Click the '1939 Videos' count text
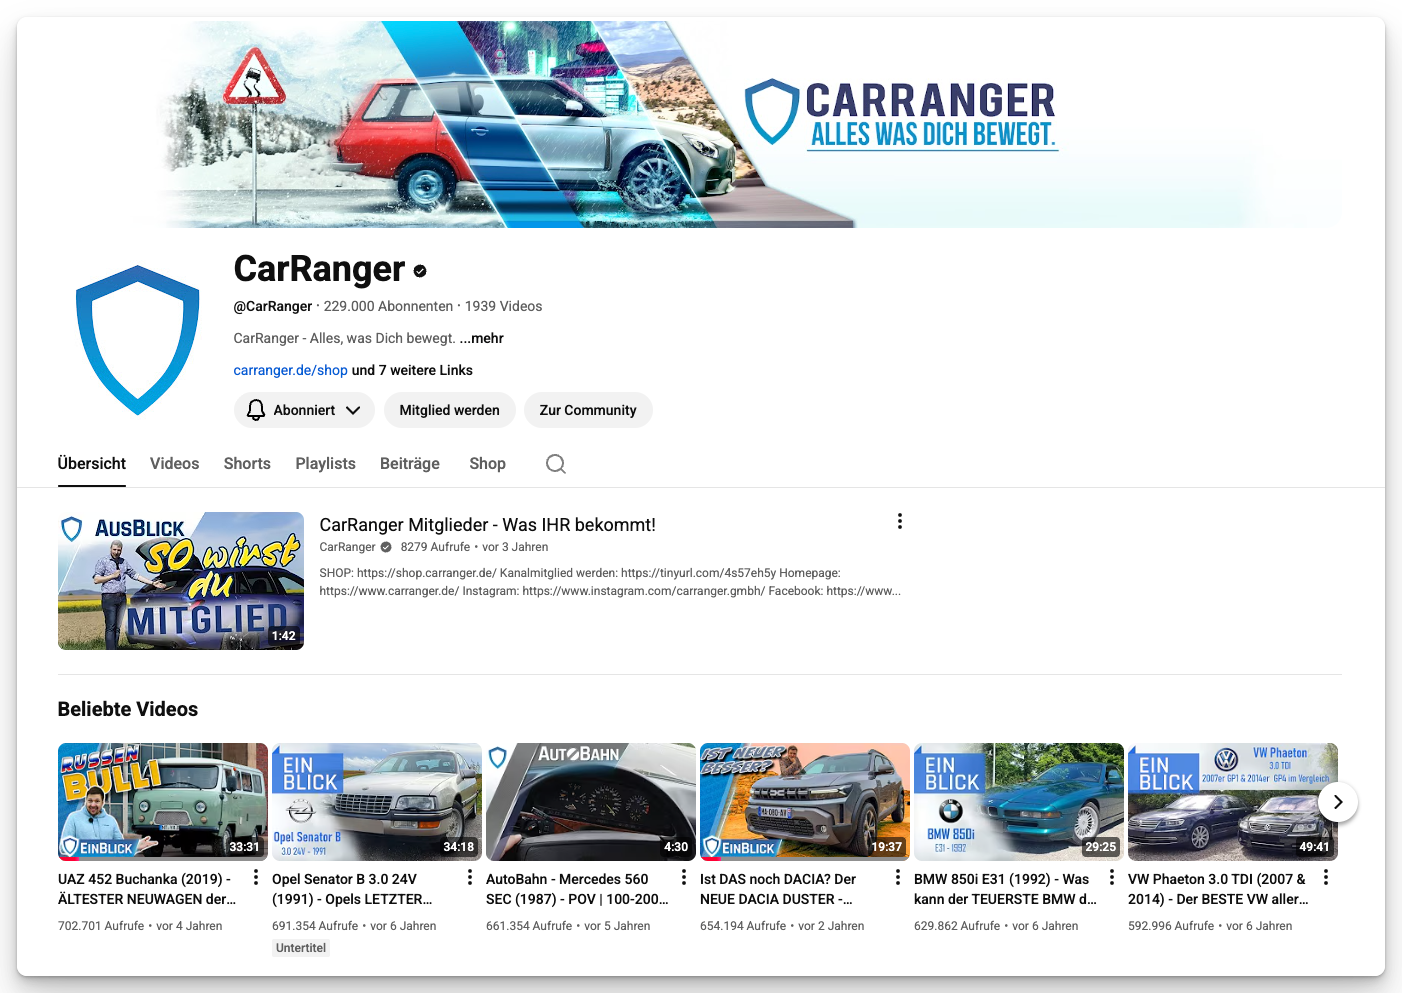This screenshot has width=1402, height=993. tap(503, 306)
